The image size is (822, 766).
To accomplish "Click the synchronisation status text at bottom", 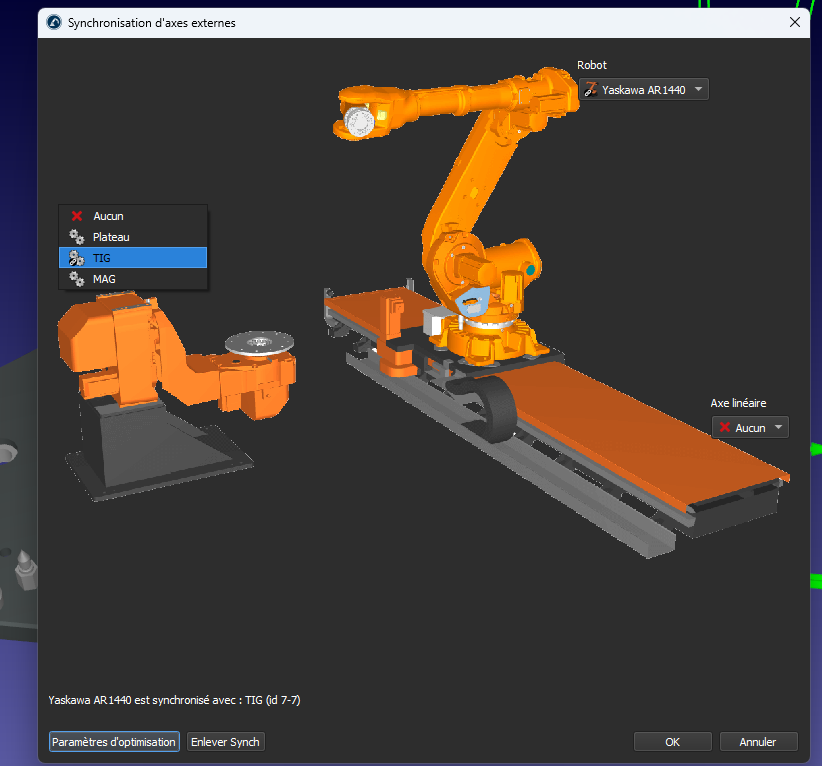I will point(174,700).
